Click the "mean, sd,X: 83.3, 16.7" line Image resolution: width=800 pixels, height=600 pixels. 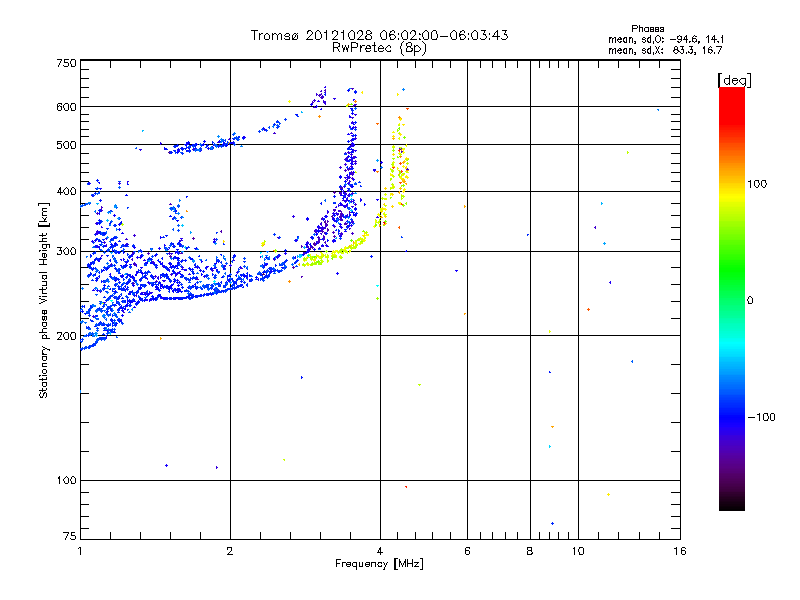[665, 50]
